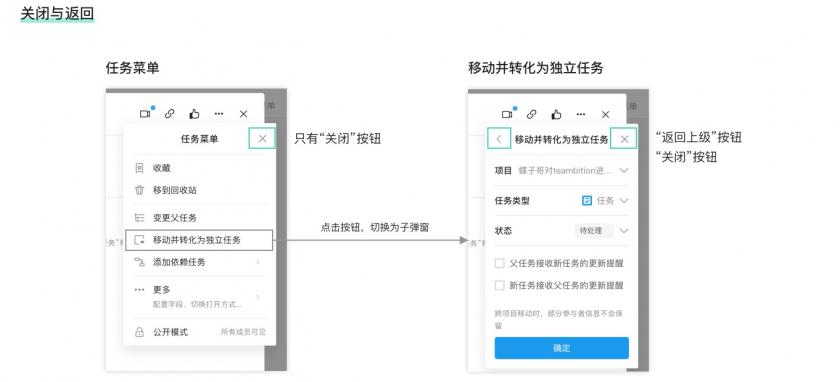Expand 添加依赖任务 submenu
Image resolution: width=840 pixels, height=382 pixels.
click(199, 262)
